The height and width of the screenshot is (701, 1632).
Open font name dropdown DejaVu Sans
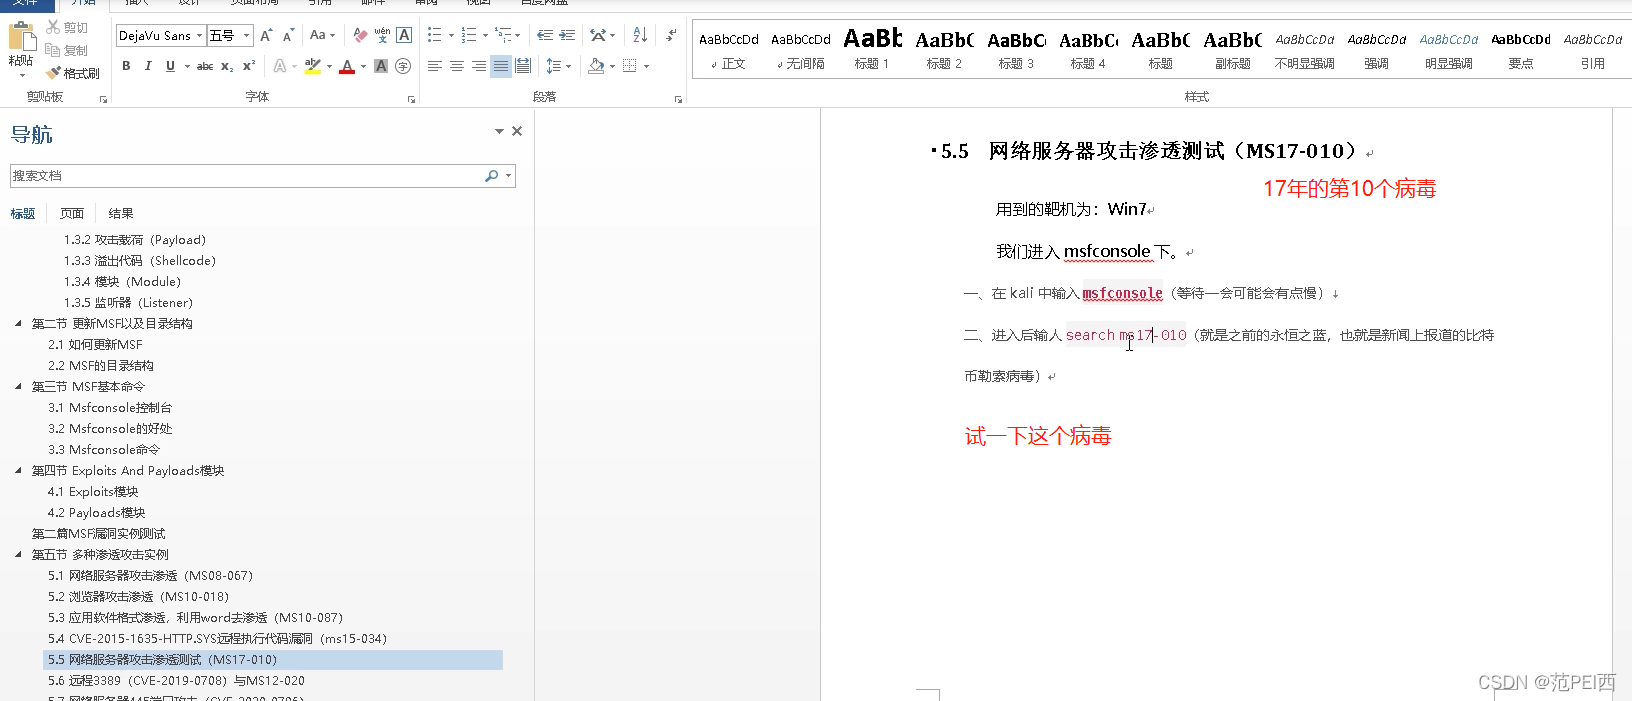pyautogui.click(x=199, y=36)
